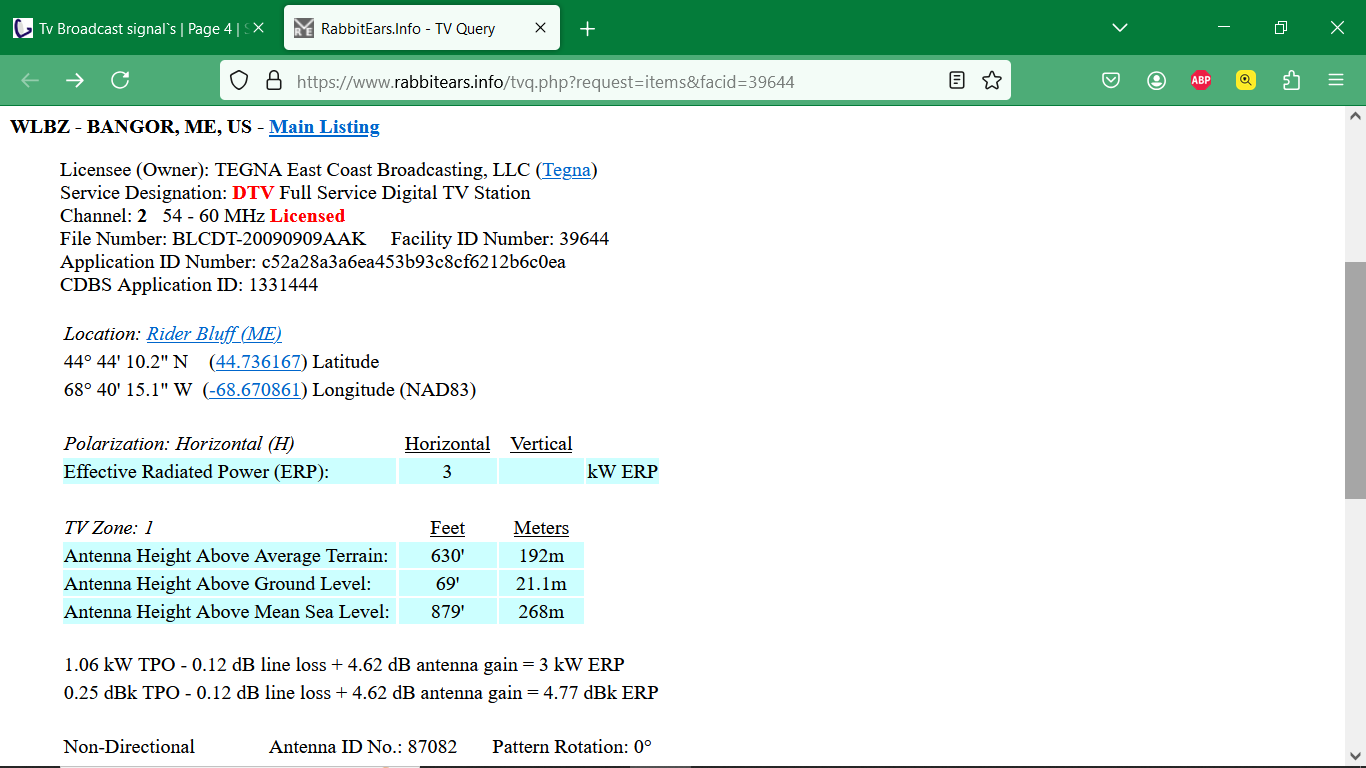Open extensions puzzle icon
Image resolution: width=1366 pixels, height=768 pixels.
(x=1291, y=81)
